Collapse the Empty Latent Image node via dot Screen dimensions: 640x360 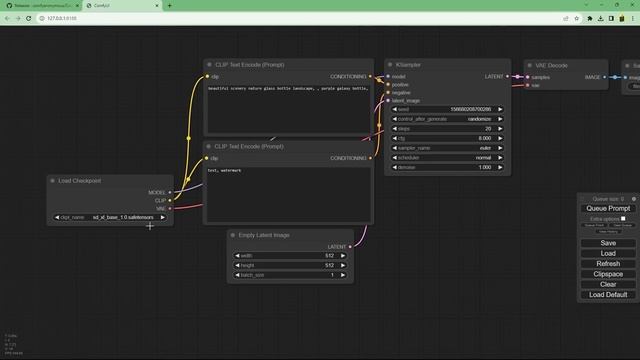(x=233, y=235)
